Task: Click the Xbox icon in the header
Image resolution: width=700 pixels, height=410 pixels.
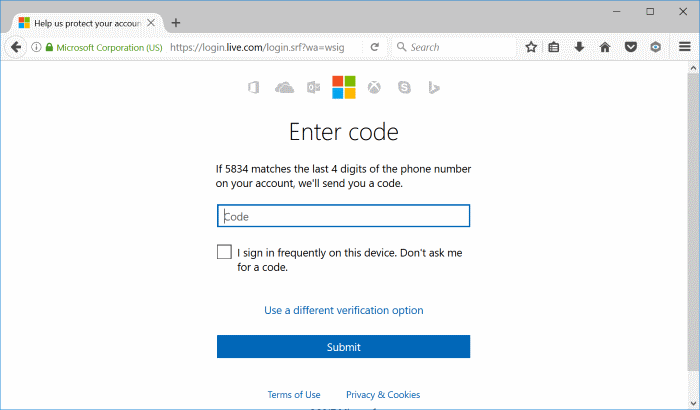Action: click(x=374, y=87)
